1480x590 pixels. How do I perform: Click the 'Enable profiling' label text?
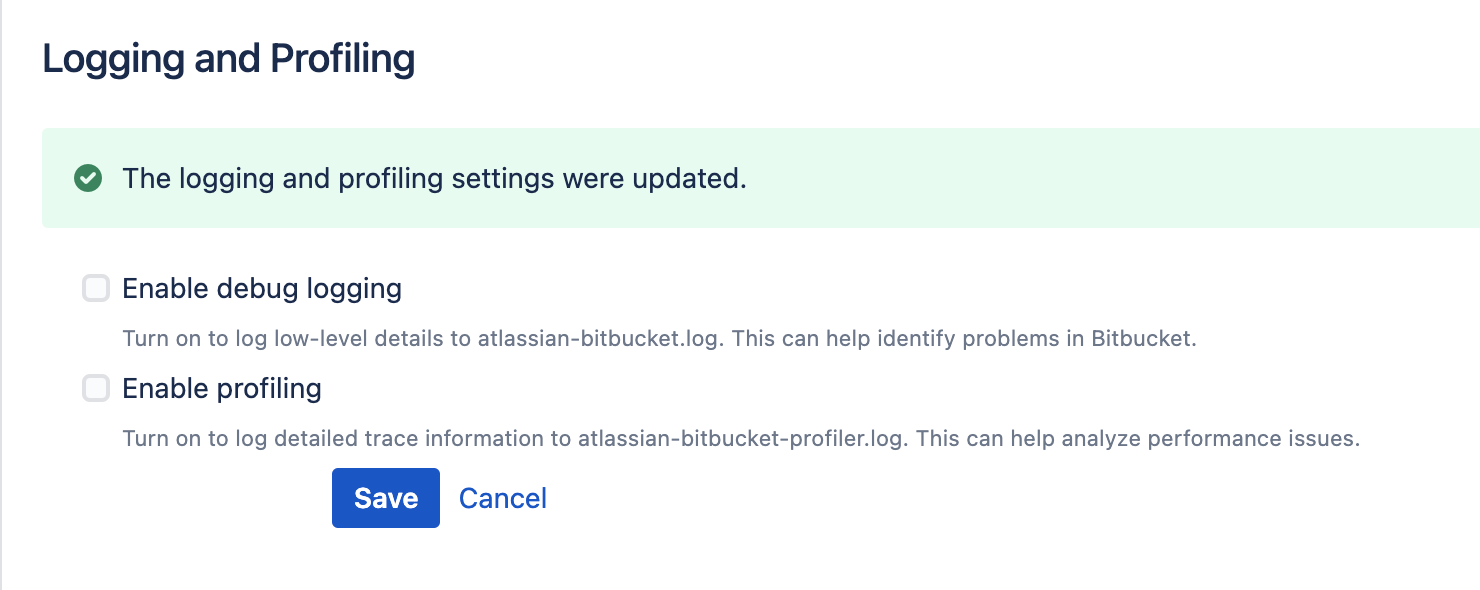pyautogui.click(x=222, y=388)
